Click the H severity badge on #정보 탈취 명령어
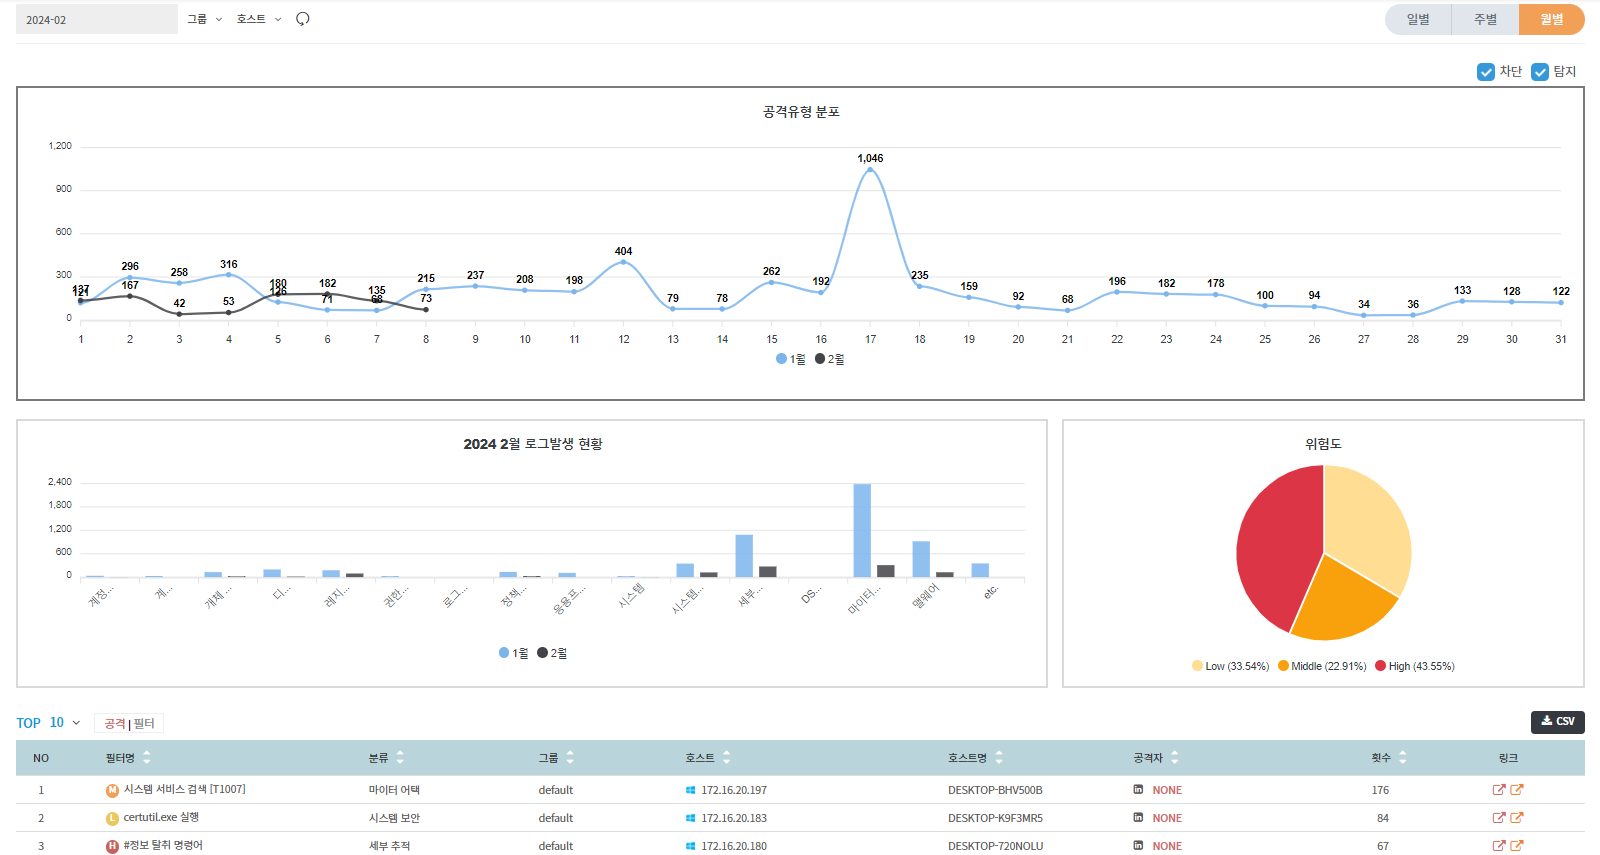Screen dimensions: 1600x855 pos(112,846)
